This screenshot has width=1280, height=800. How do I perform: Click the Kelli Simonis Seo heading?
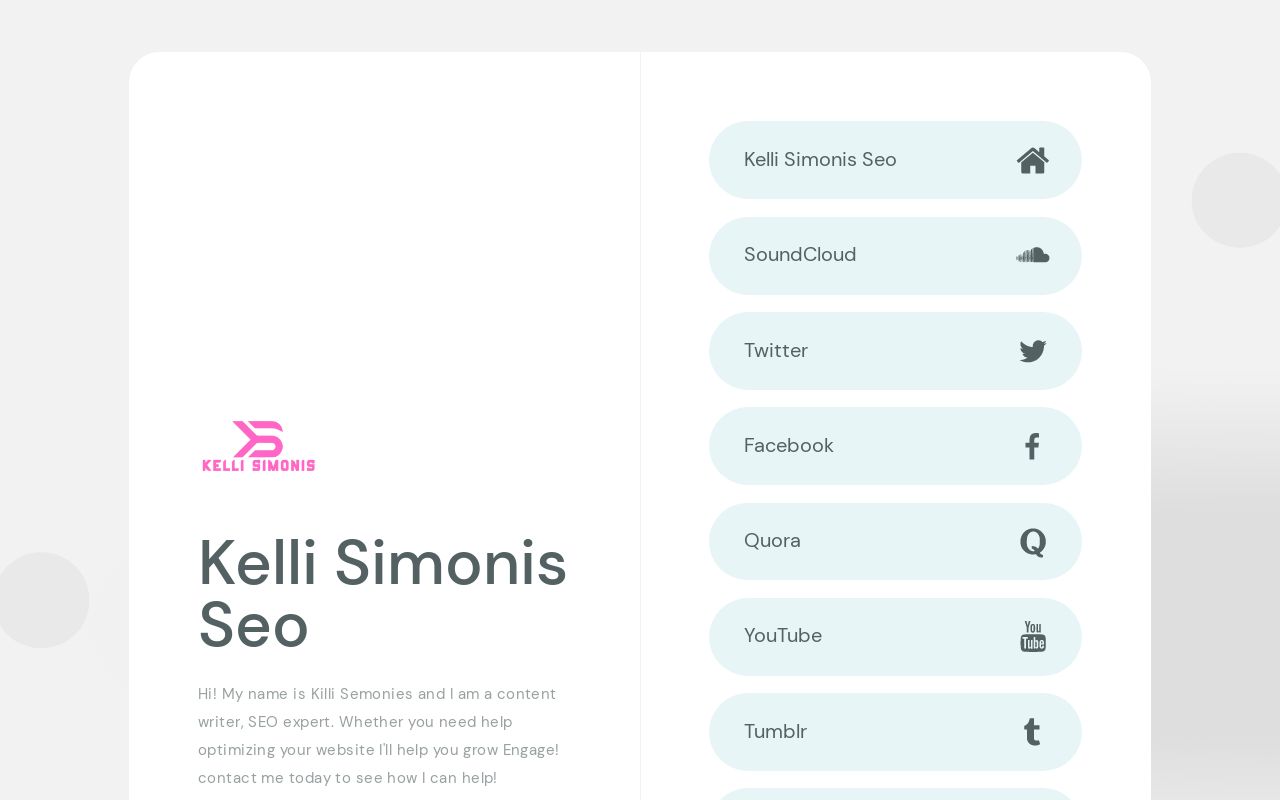(x=383, y=593)
